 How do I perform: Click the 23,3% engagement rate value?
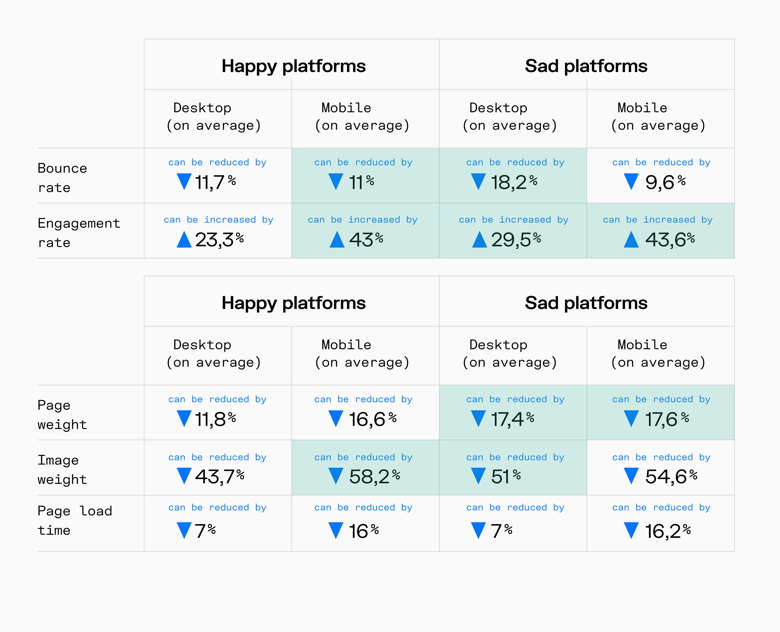(x=219, y=240)
